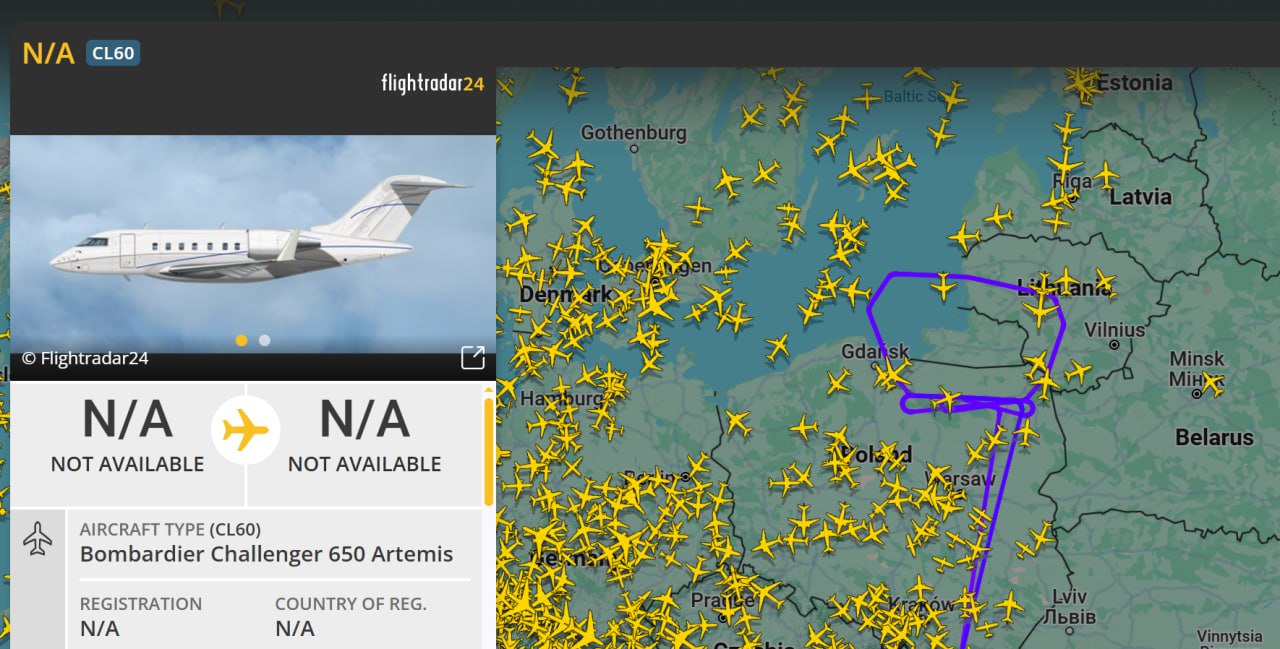Screen dimensions: 1280x649
Task: Click the Vilnius city label on the map
Action: point(1113,329)
